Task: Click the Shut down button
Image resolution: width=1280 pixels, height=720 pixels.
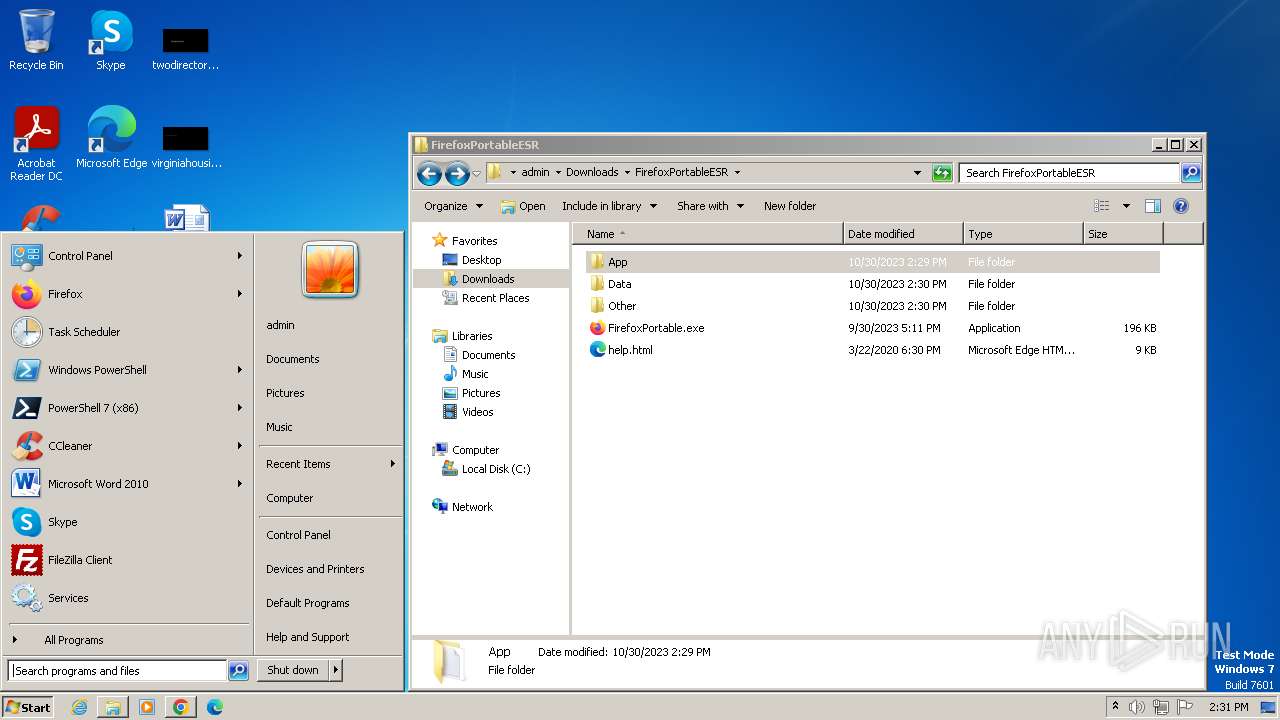Action: [293, 670]
